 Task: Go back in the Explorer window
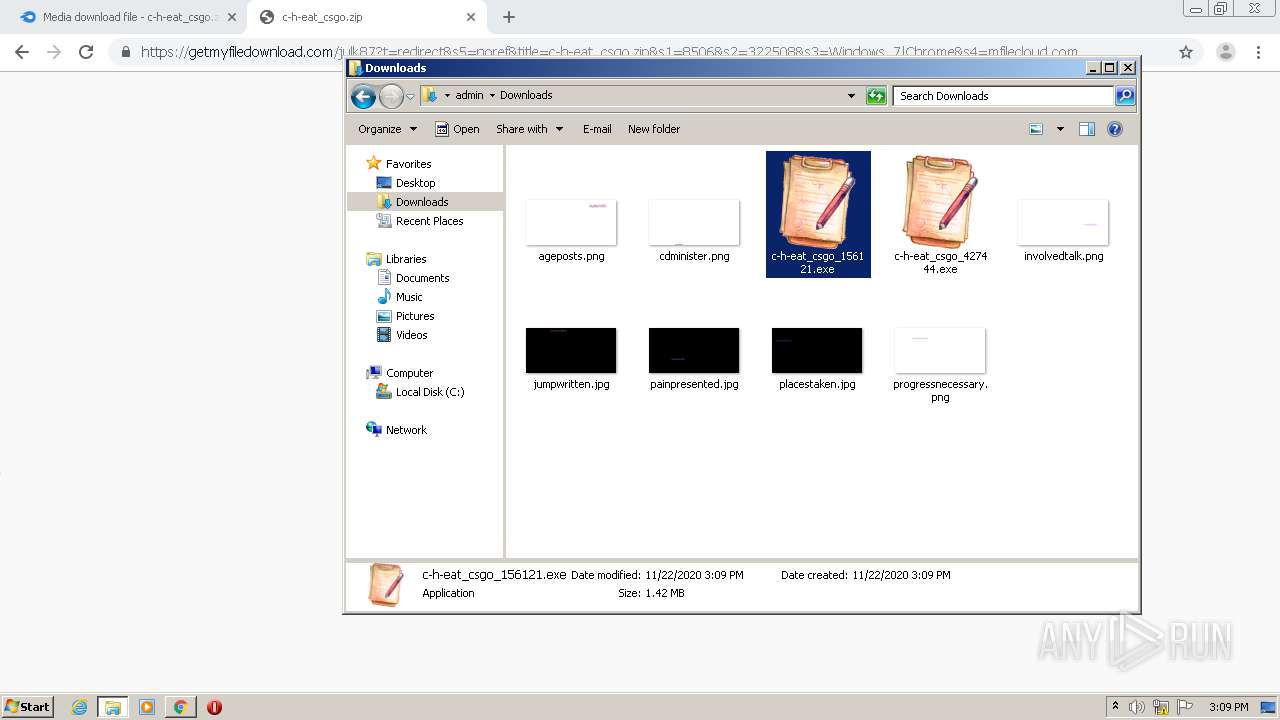coord(363,96)
